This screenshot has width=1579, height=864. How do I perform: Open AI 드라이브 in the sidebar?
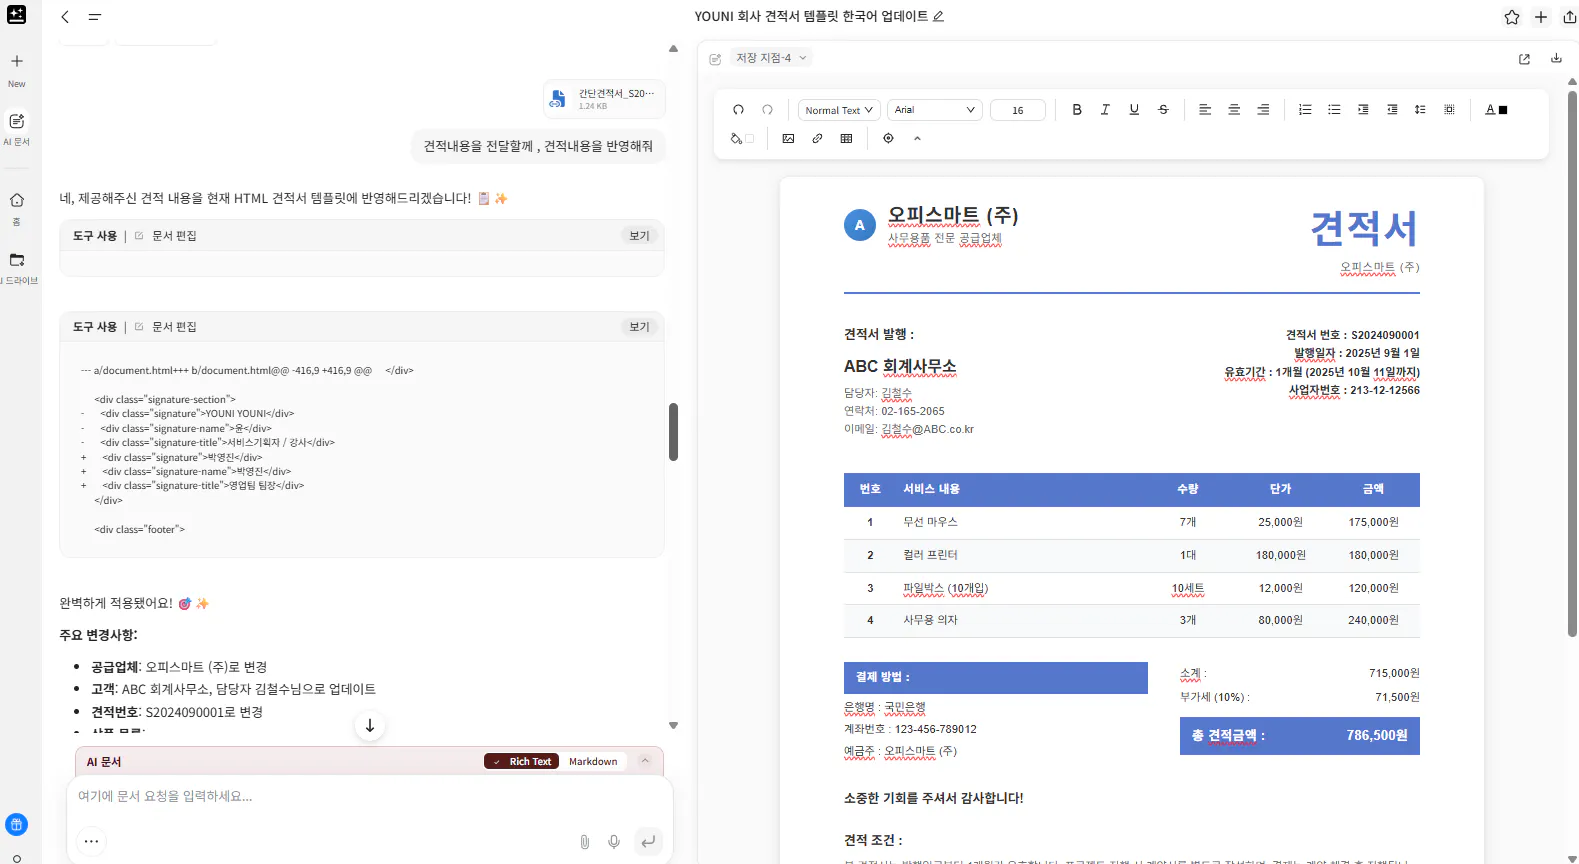tap(17, 268)
